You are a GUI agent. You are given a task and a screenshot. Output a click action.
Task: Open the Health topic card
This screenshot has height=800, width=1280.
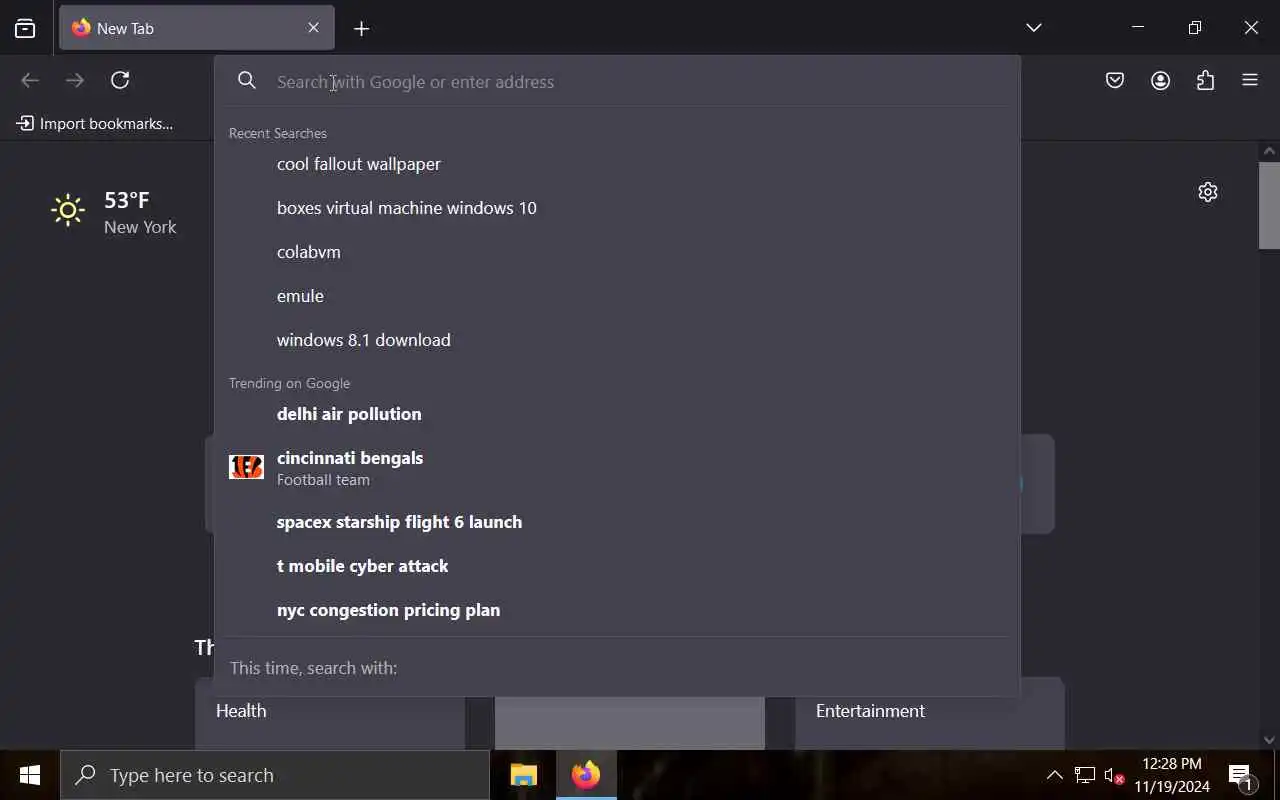pyautogui.click(x=330, y=714)
